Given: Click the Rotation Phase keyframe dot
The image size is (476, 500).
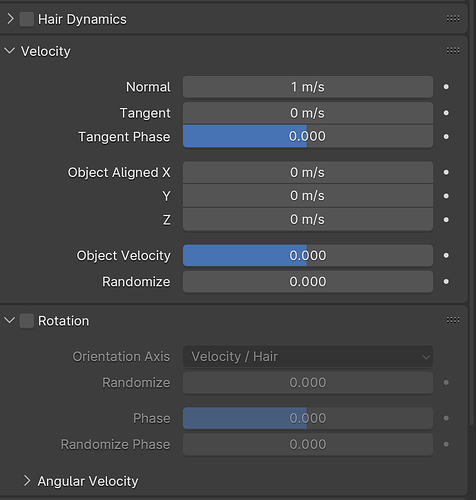Looking at the screenshot, I should pyautogui.click(x=446, y=418).
